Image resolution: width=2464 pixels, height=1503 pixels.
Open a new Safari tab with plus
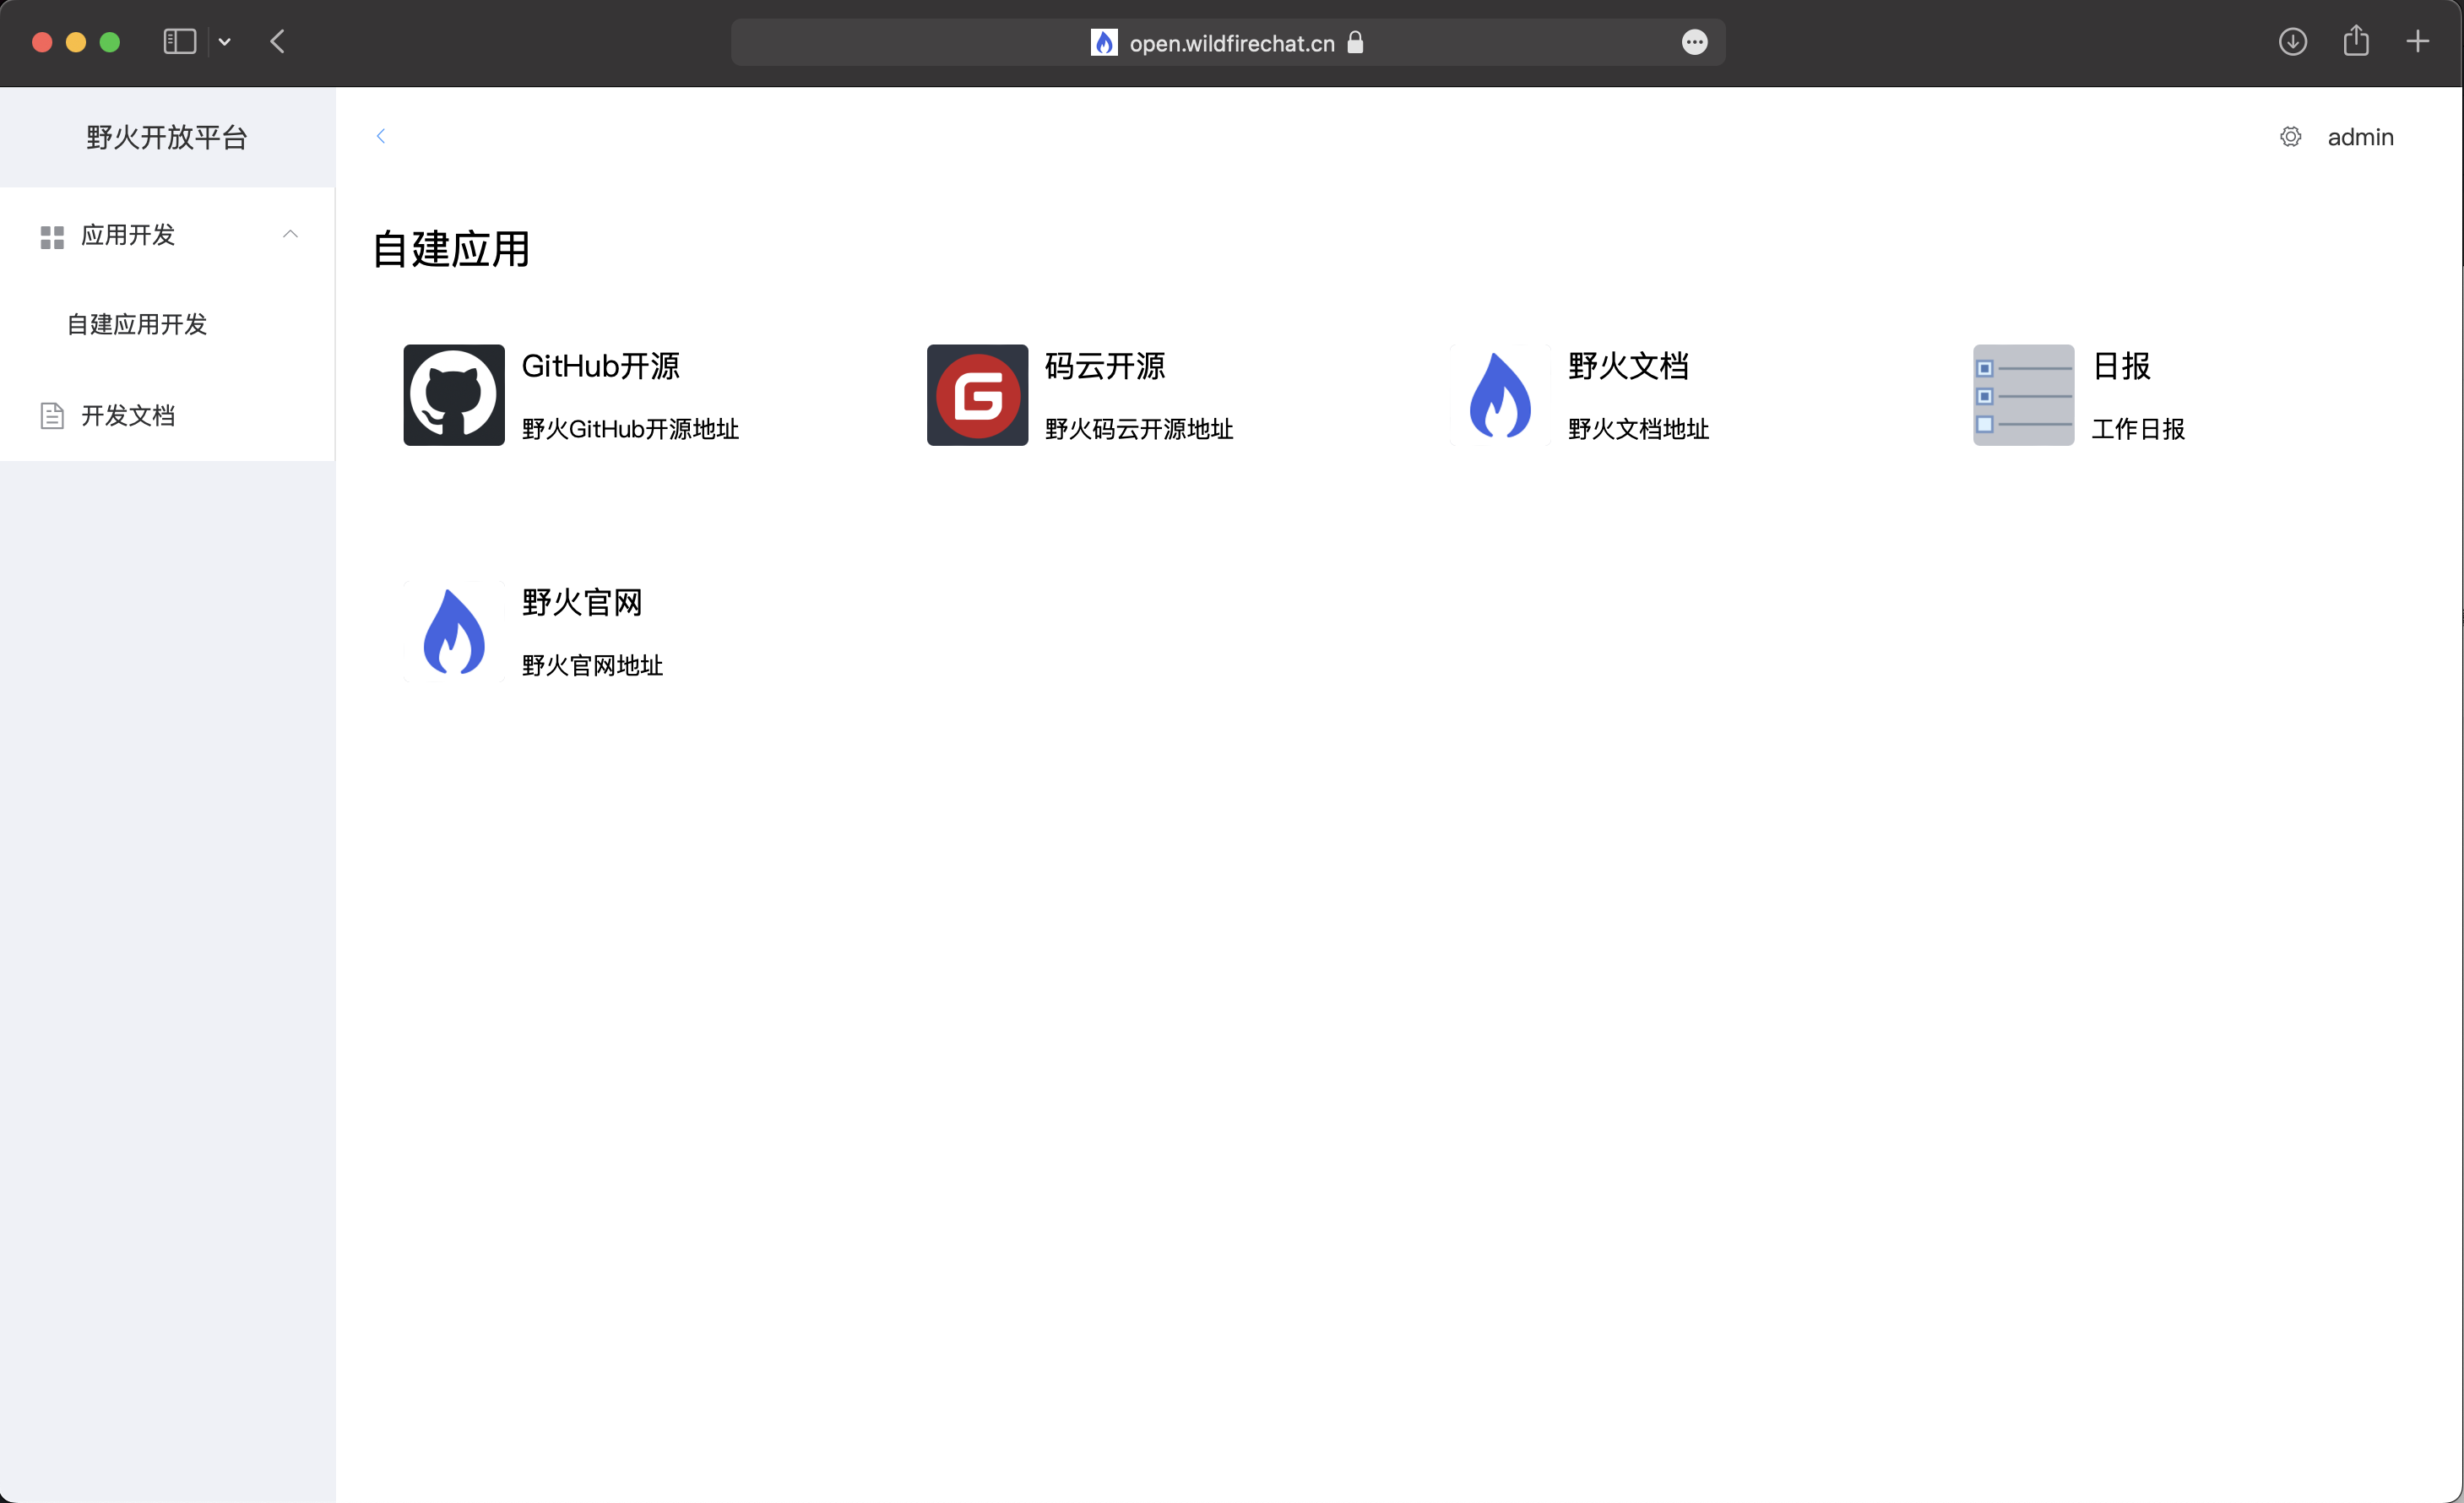tap(2418, 42)
